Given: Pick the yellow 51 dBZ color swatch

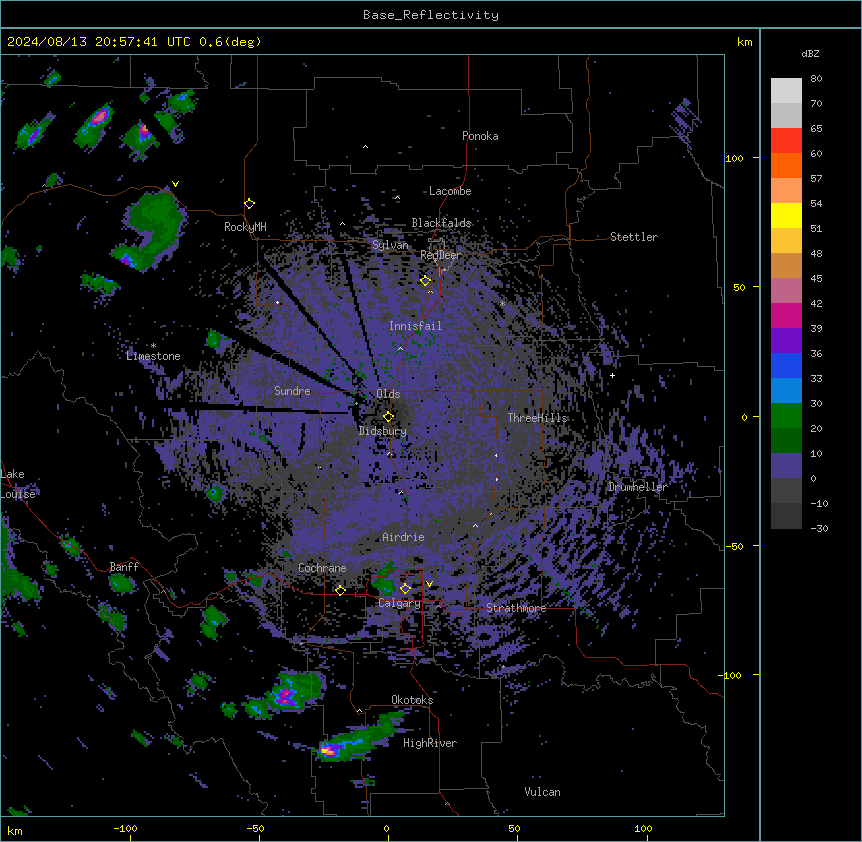Looking at the screenshot, I should pos(786,215).
